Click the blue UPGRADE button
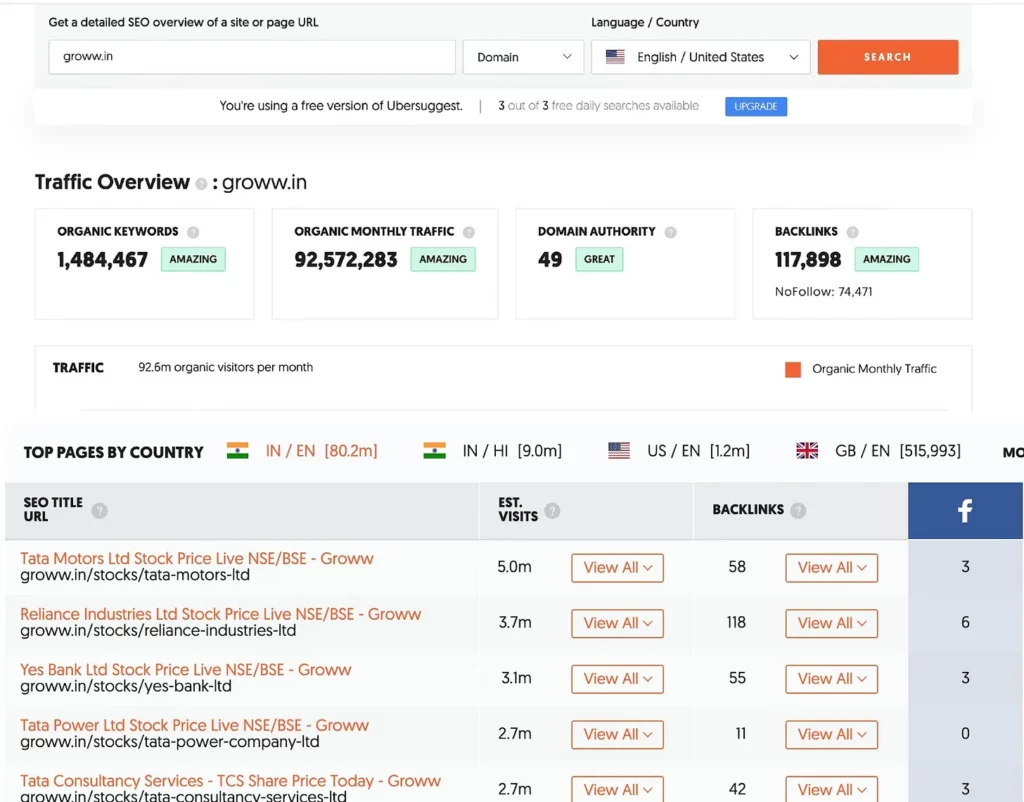Viewport: 1024px width, 802px height. coord(756,106)
